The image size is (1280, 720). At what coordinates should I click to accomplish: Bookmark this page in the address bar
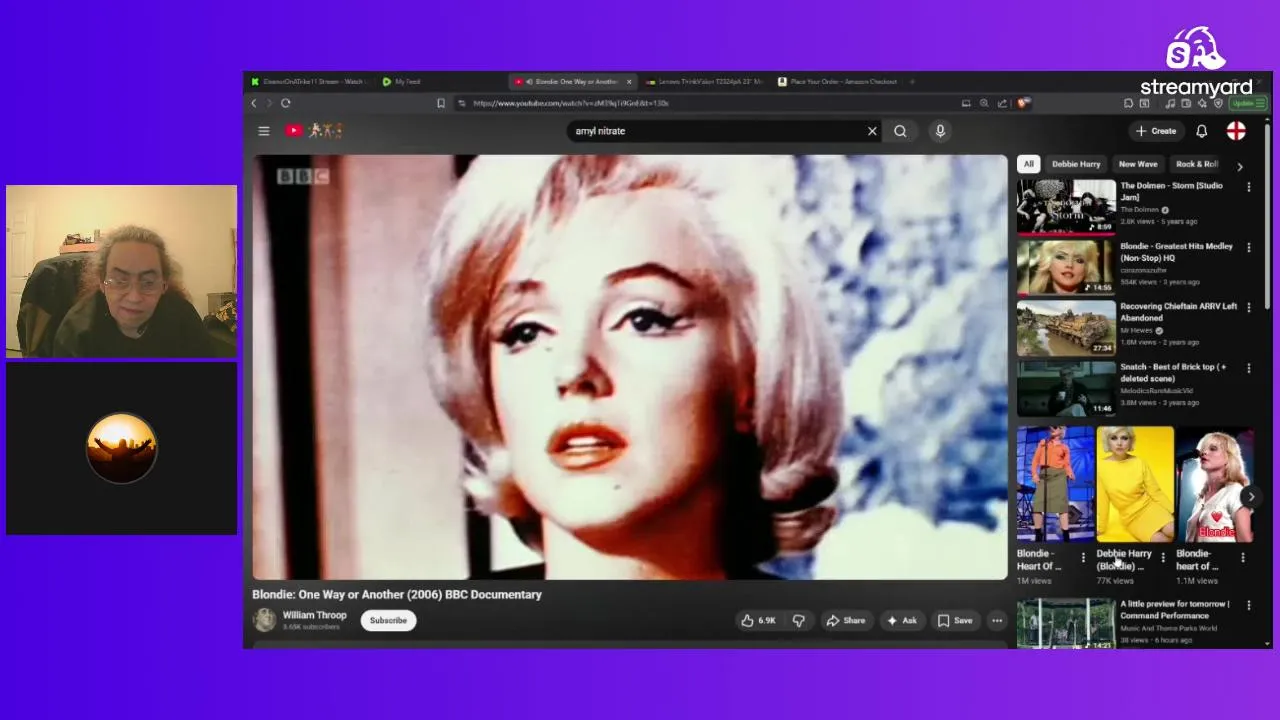[x=441, y=103]
